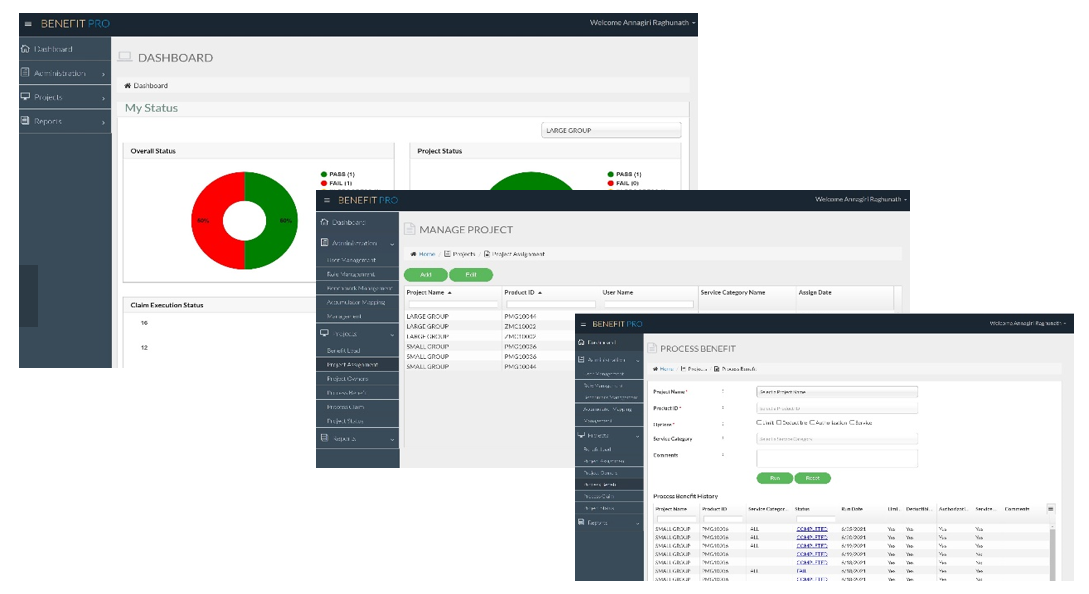Click the green Add button
This screenshot has width=1089, height=594.
[426, 275]
